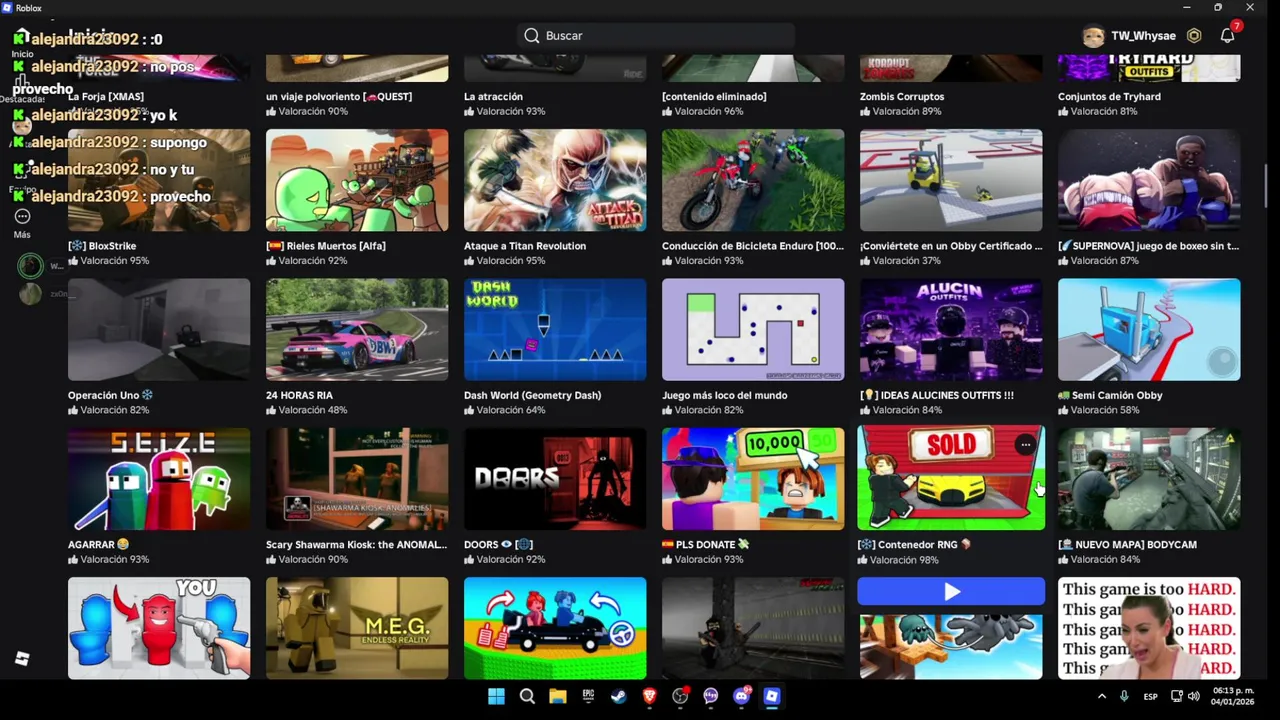This screenshot has width=1280, height=720.
Task: Open the red toilet YOU game thumbnail
Action: click(159, 628)
